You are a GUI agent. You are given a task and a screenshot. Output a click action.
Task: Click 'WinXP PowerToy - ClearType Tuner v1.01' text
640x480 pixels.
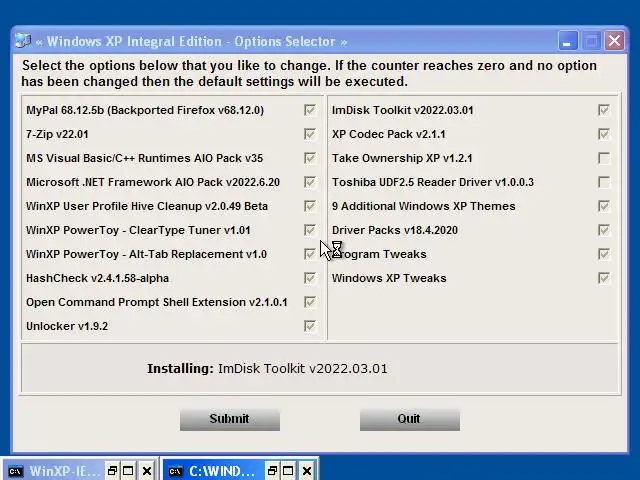click(138, 230)
